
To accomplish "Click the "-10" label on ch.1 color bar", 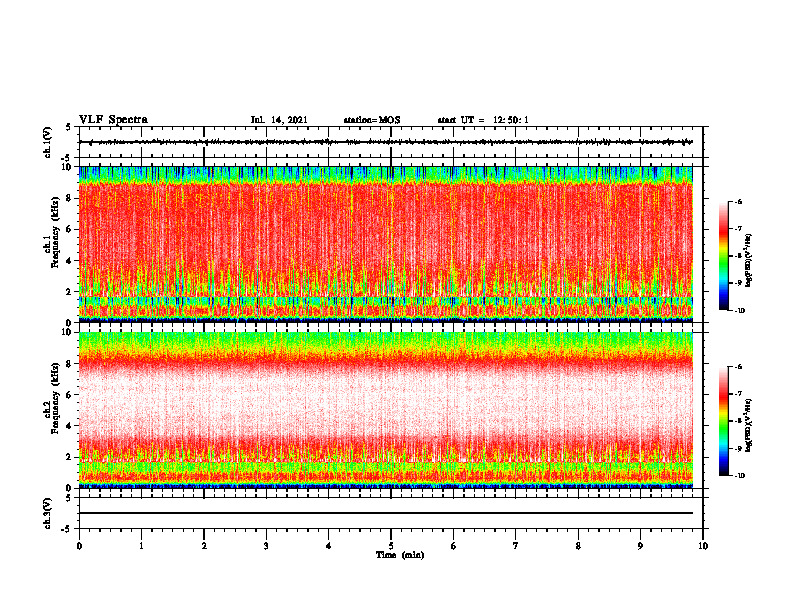I will click(x=740, y=311).
